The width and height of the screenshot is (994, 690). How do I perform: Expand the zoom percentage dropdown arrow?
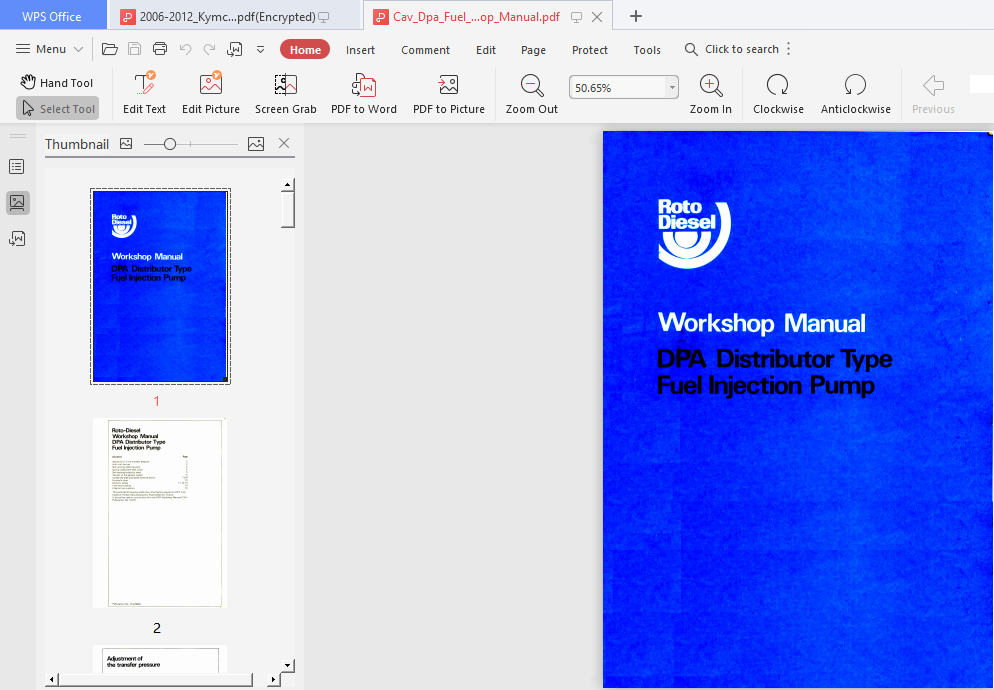coord(672,88)
